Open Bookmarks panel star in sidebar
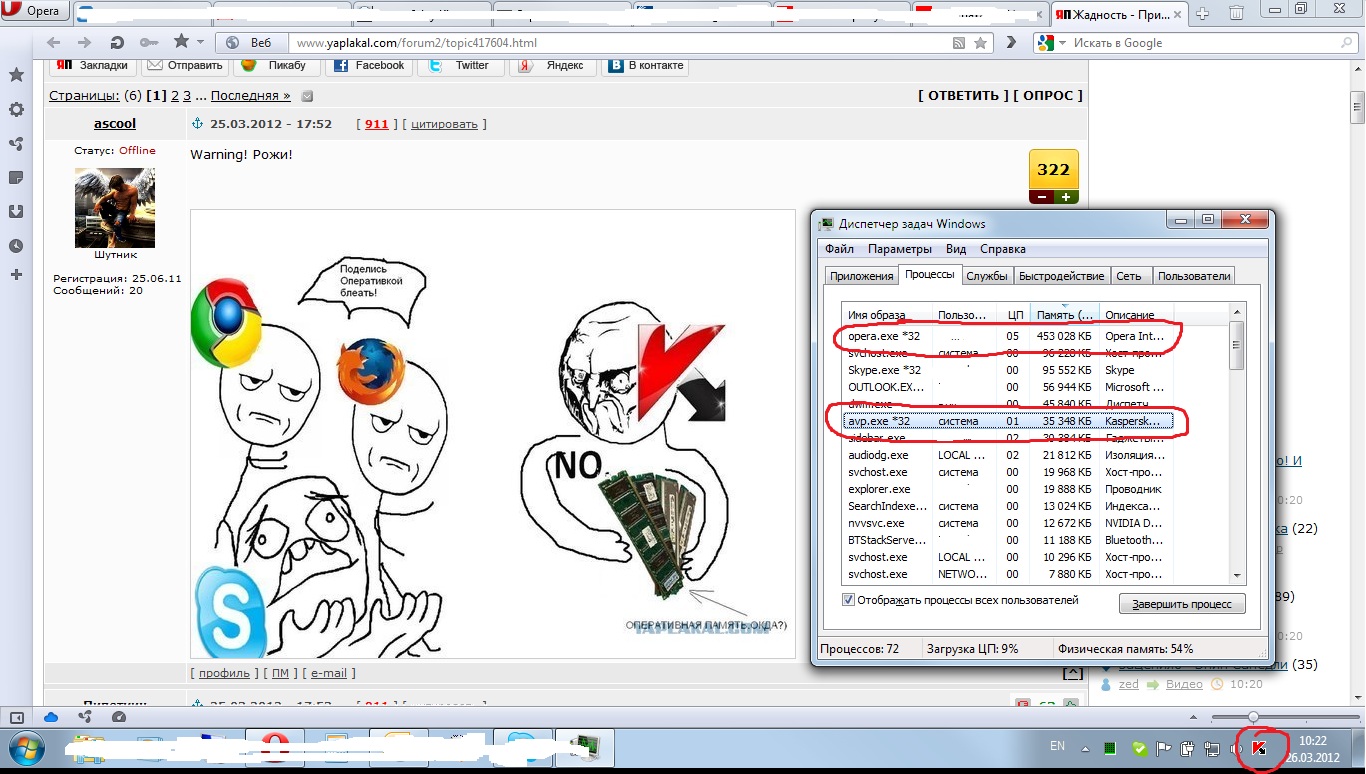The height and width of the screenshot is (774, 1366). pyautogui.click(x=16, y=75)
